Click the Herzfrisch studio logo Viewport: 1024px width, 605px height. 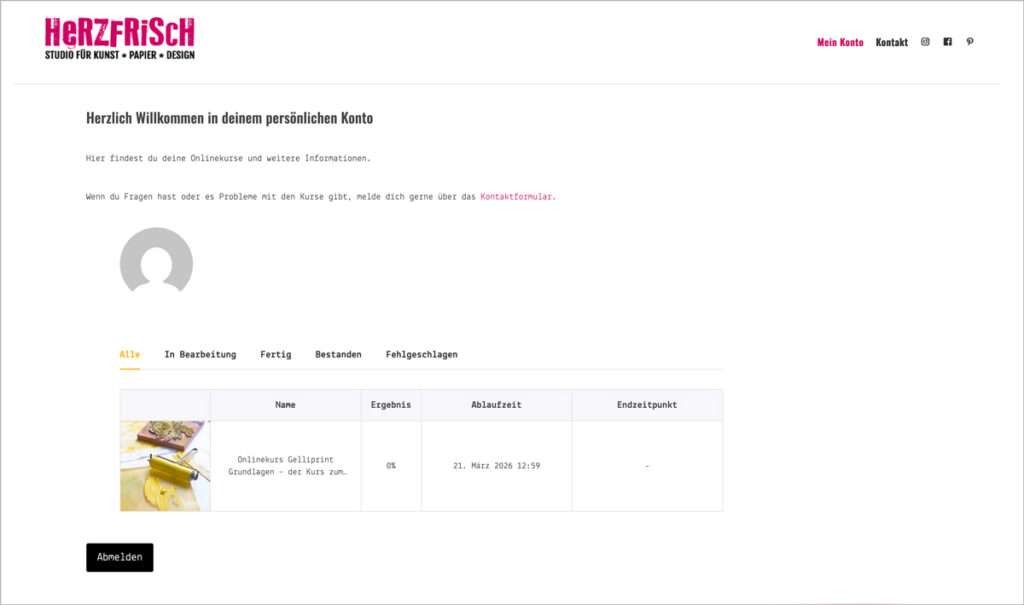(x=120, y=39)
